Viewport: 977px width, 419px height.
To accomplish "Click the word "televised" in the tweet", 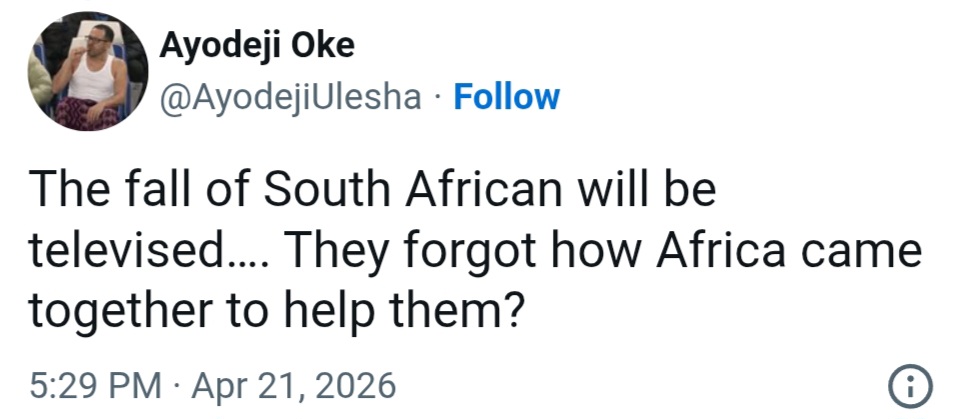I will (125, 251).
